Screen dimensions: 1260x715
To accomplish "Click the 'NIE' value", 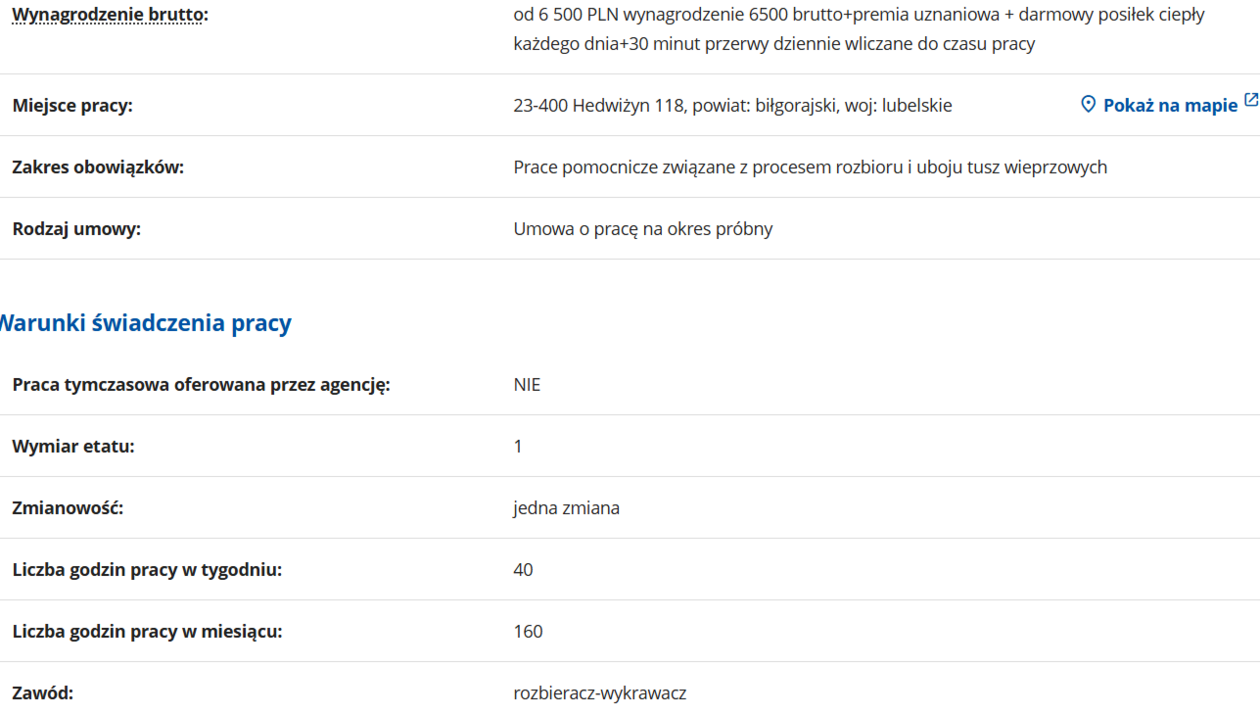I will (x=527, y=385).
